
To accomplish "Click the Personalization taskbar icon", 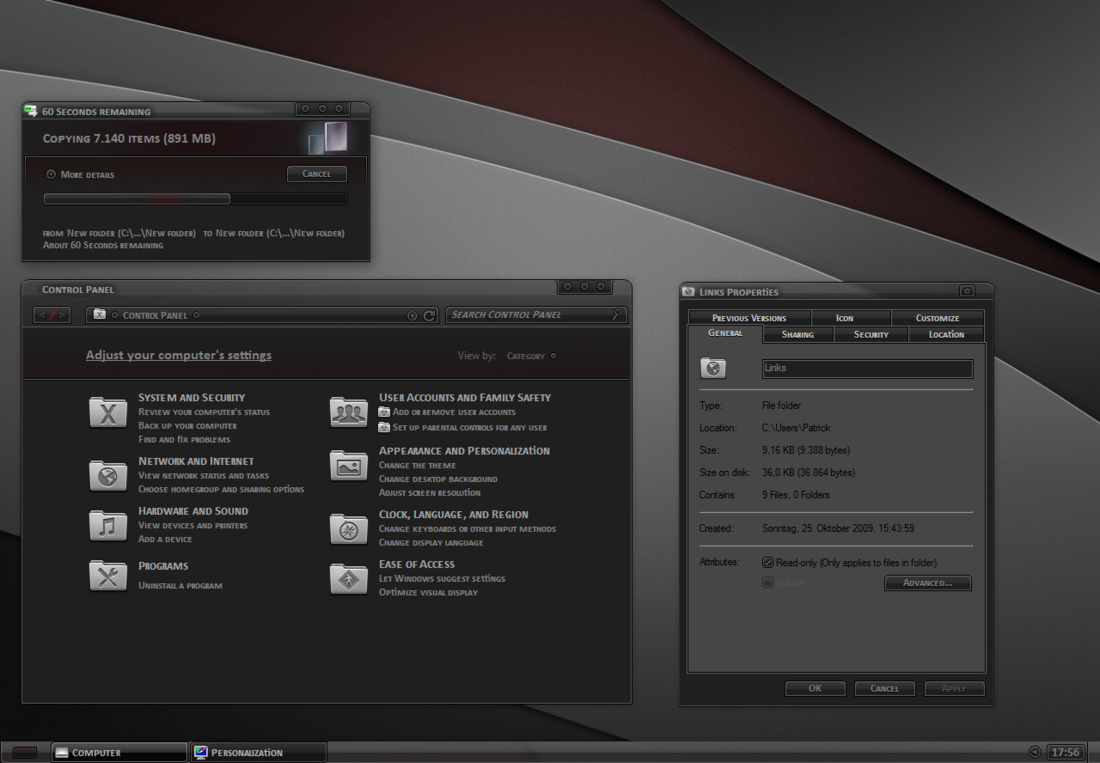I will click(x=201, y=752).
